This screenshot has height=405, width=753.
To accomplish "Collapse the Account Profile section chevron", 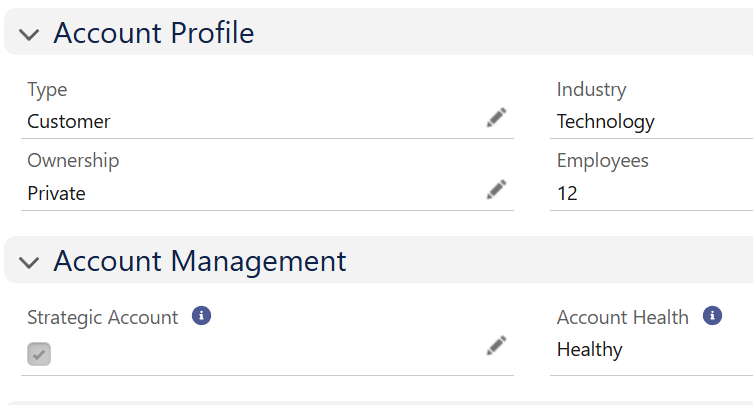I will coord(30,35).
